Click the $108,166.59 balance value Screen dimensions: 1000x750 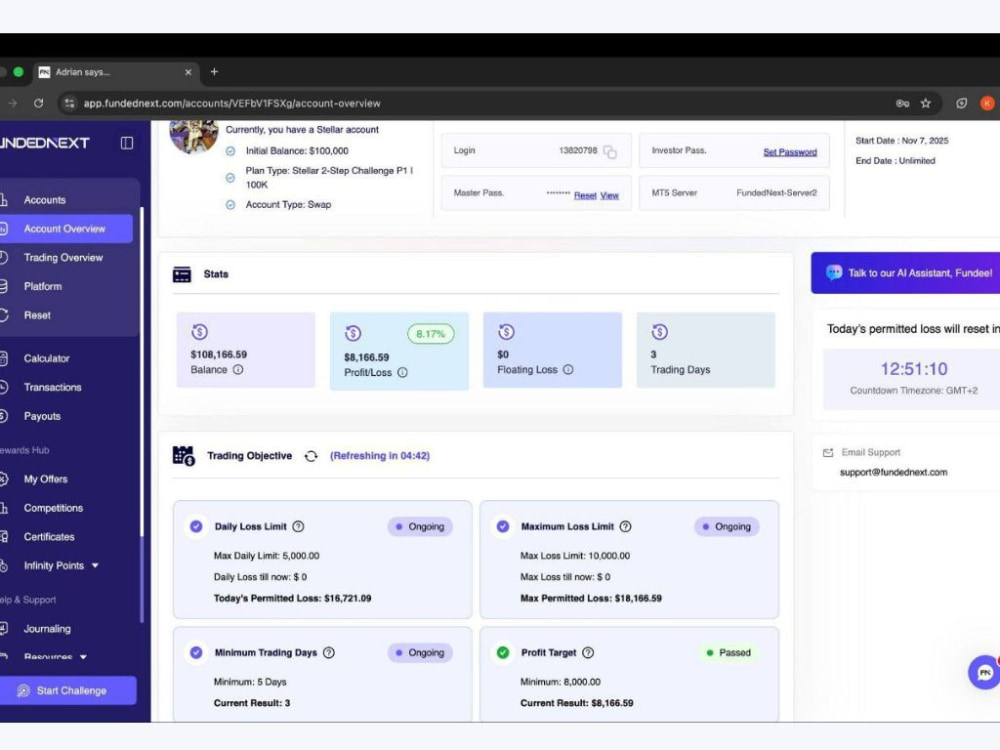[219, 355]
